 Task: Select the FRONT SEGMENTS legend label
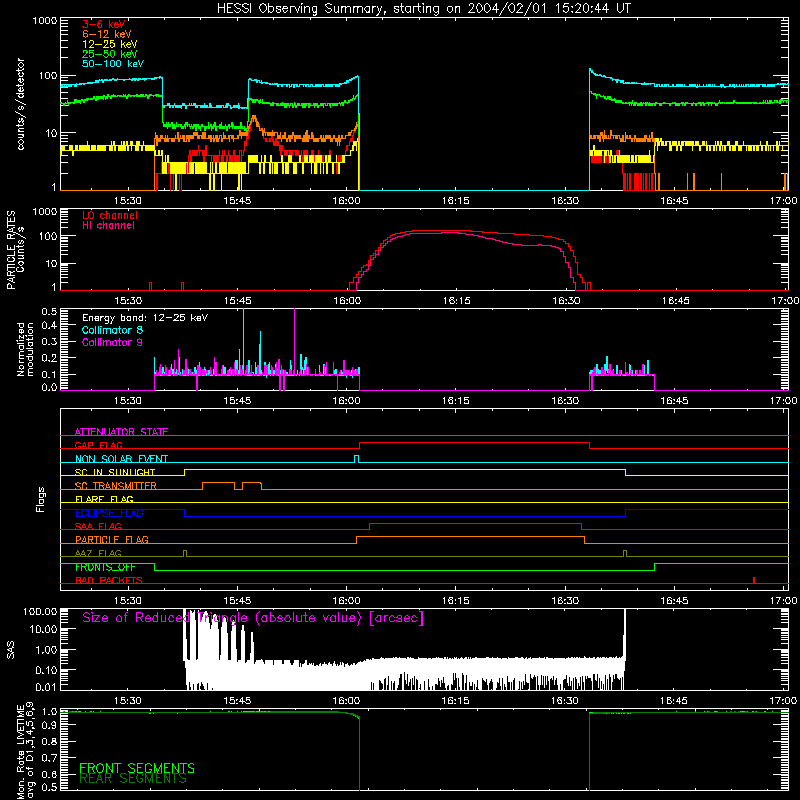click(x=137, y=768)
